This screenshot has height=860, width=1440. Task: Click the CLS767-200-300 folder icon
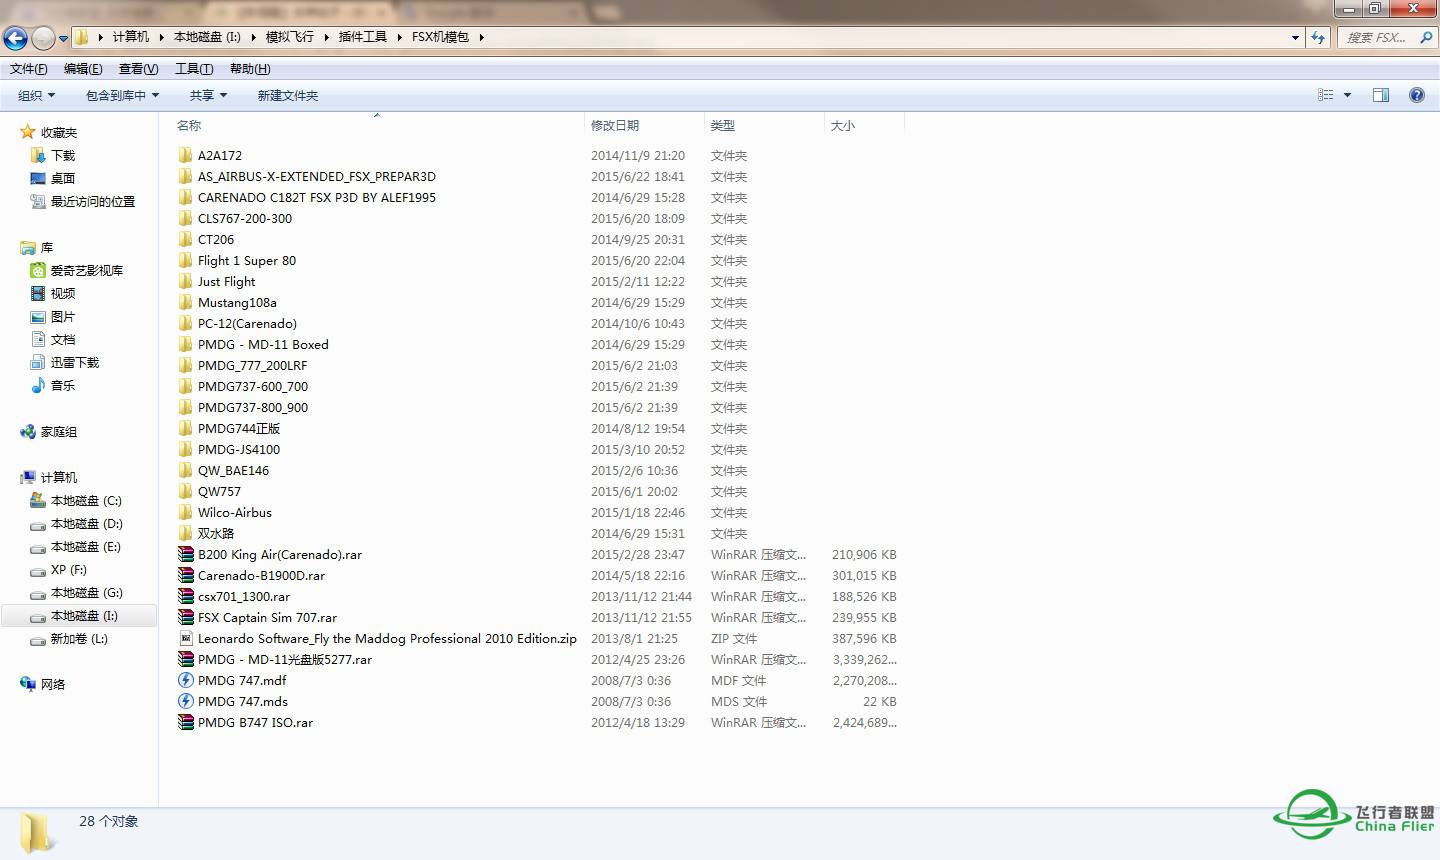click(185, 219)
